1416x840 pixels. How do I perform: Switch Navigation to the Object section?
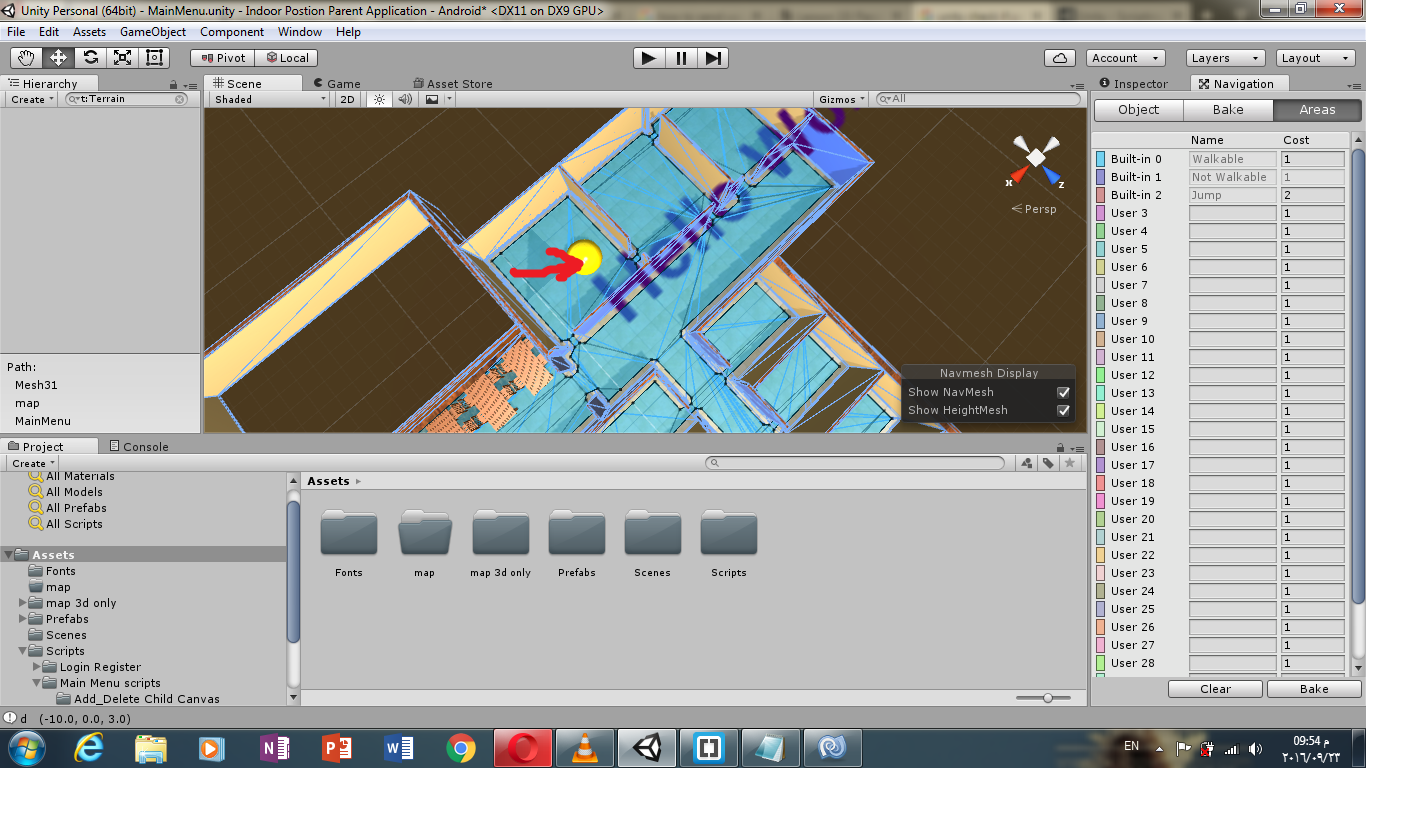coord(1139,110)
